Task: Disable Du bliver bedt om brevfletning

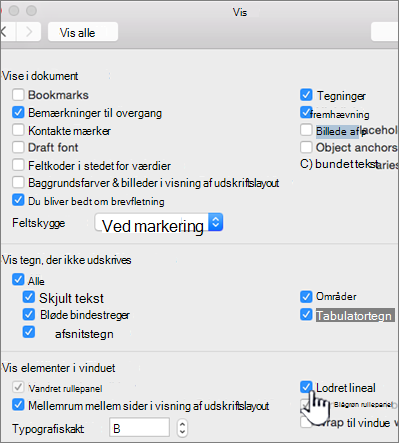Action: point(18,200)
